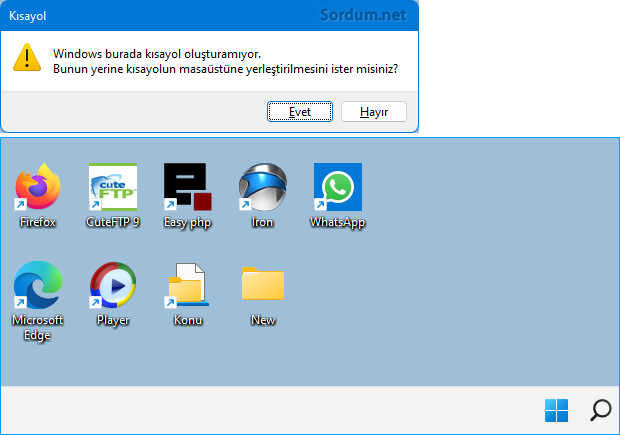Click the line 'Bunun yerine kısayolun masaüstüne...'

[225, 69]
